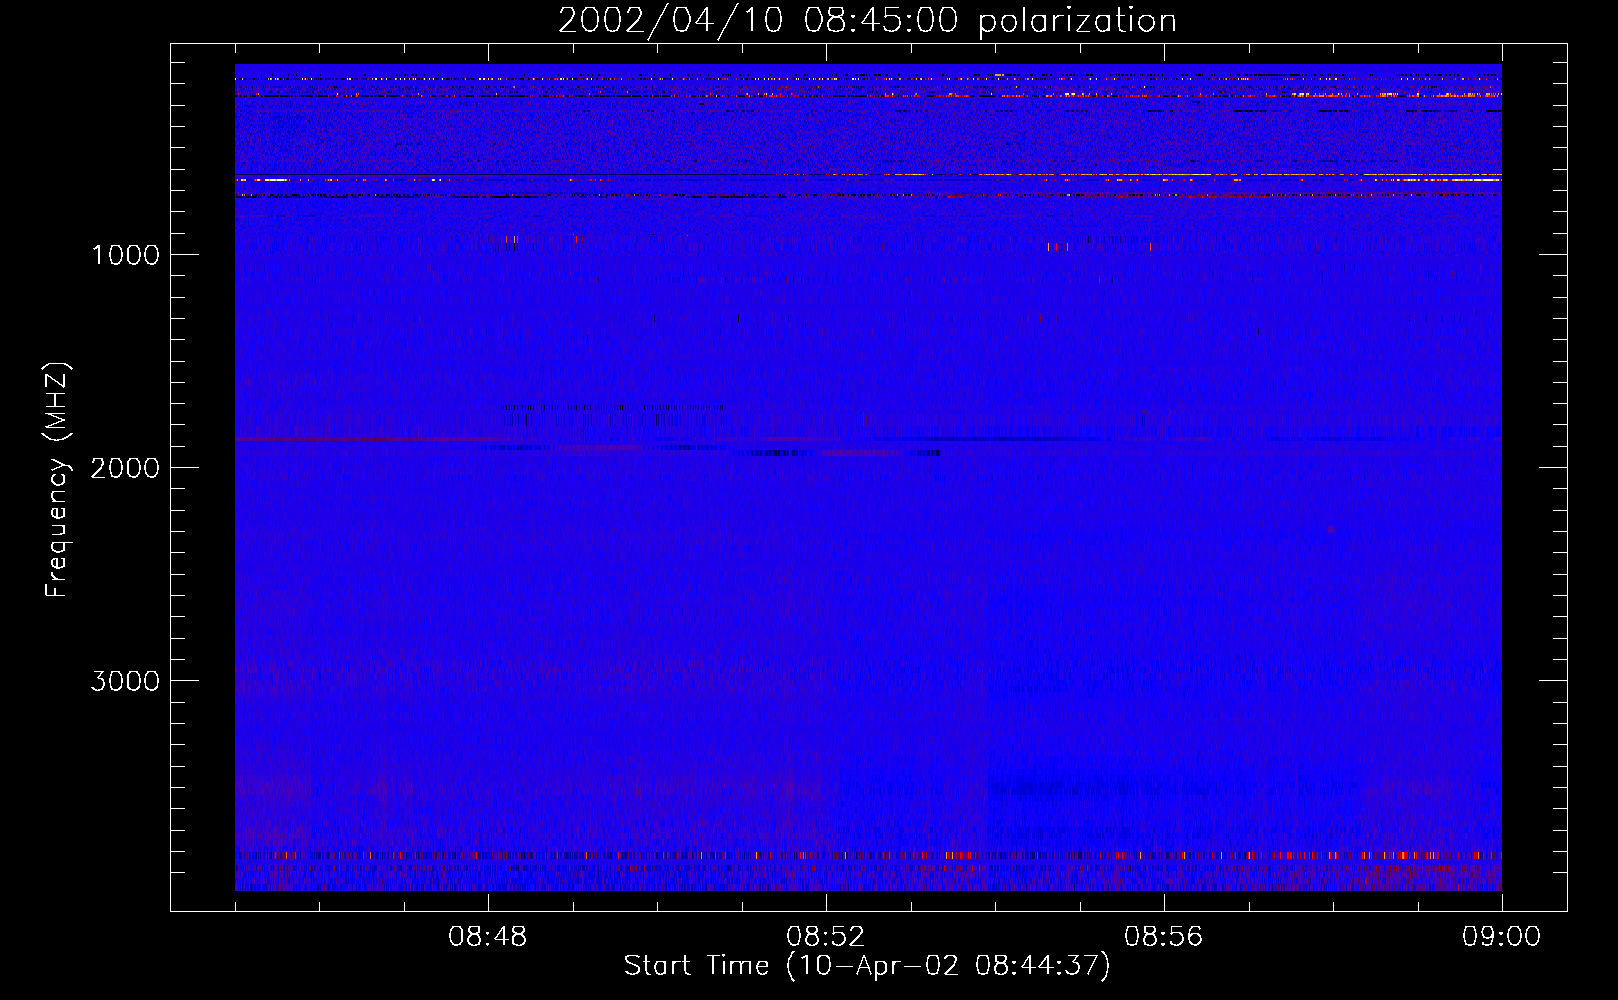Click the '3000' frequency tick label

(125, 681)
